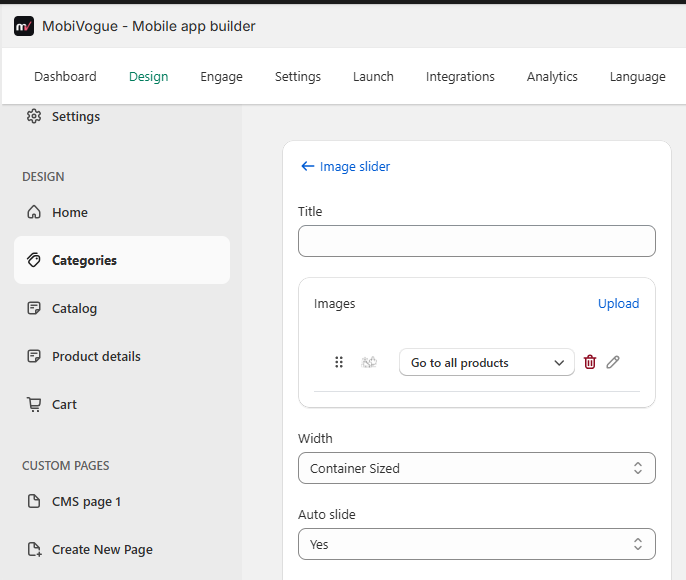Open sidebar Settings item label
Screen dimensions: 686x580
(76, 116)
